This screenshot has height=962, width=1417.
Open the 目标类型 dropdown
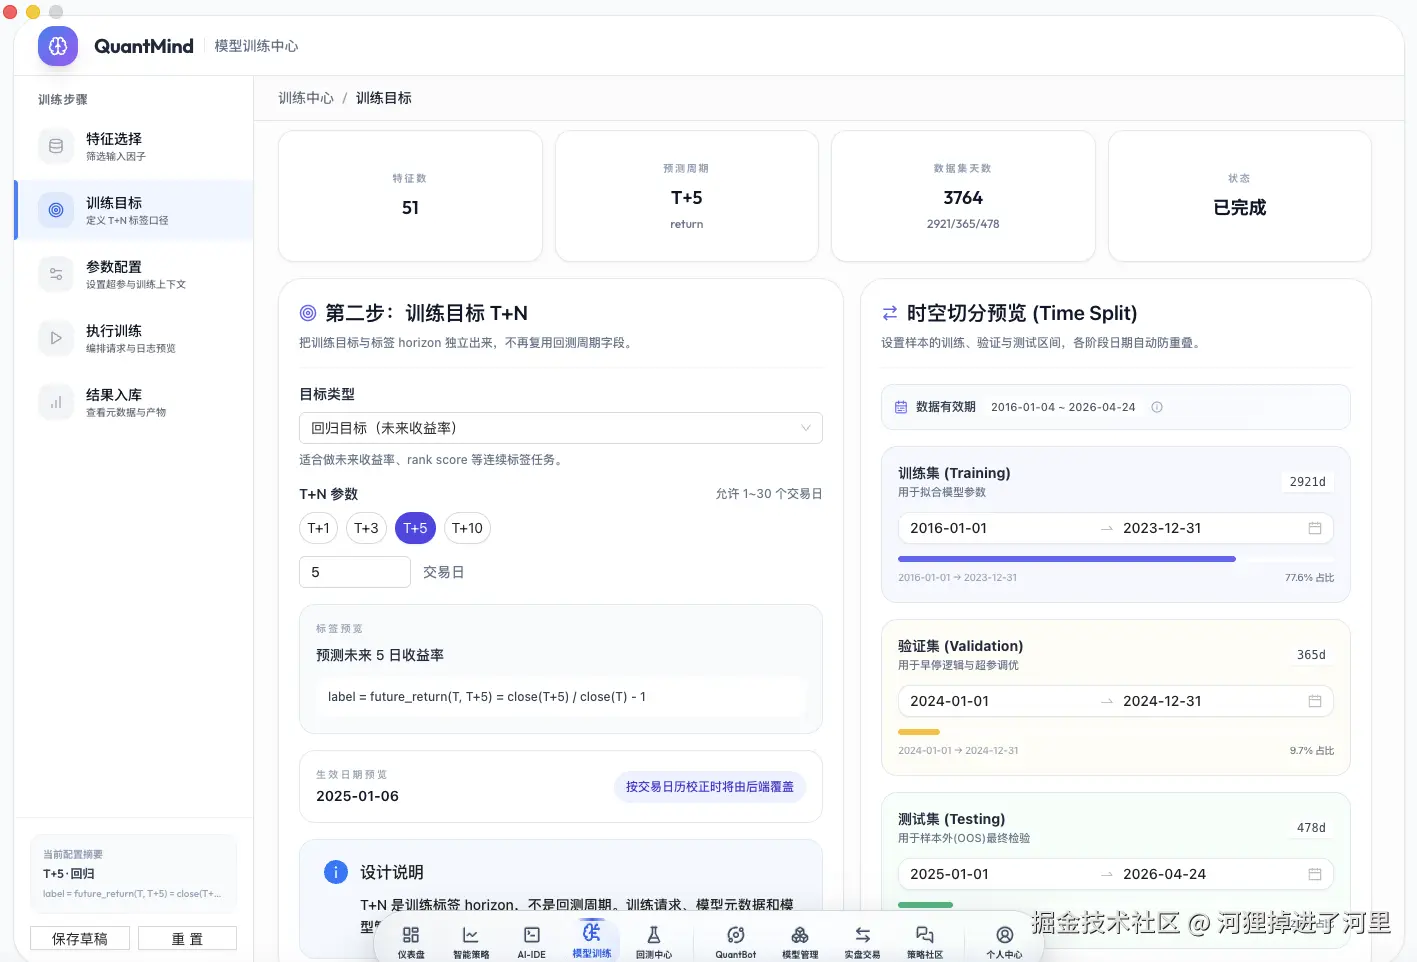(561, 428)
